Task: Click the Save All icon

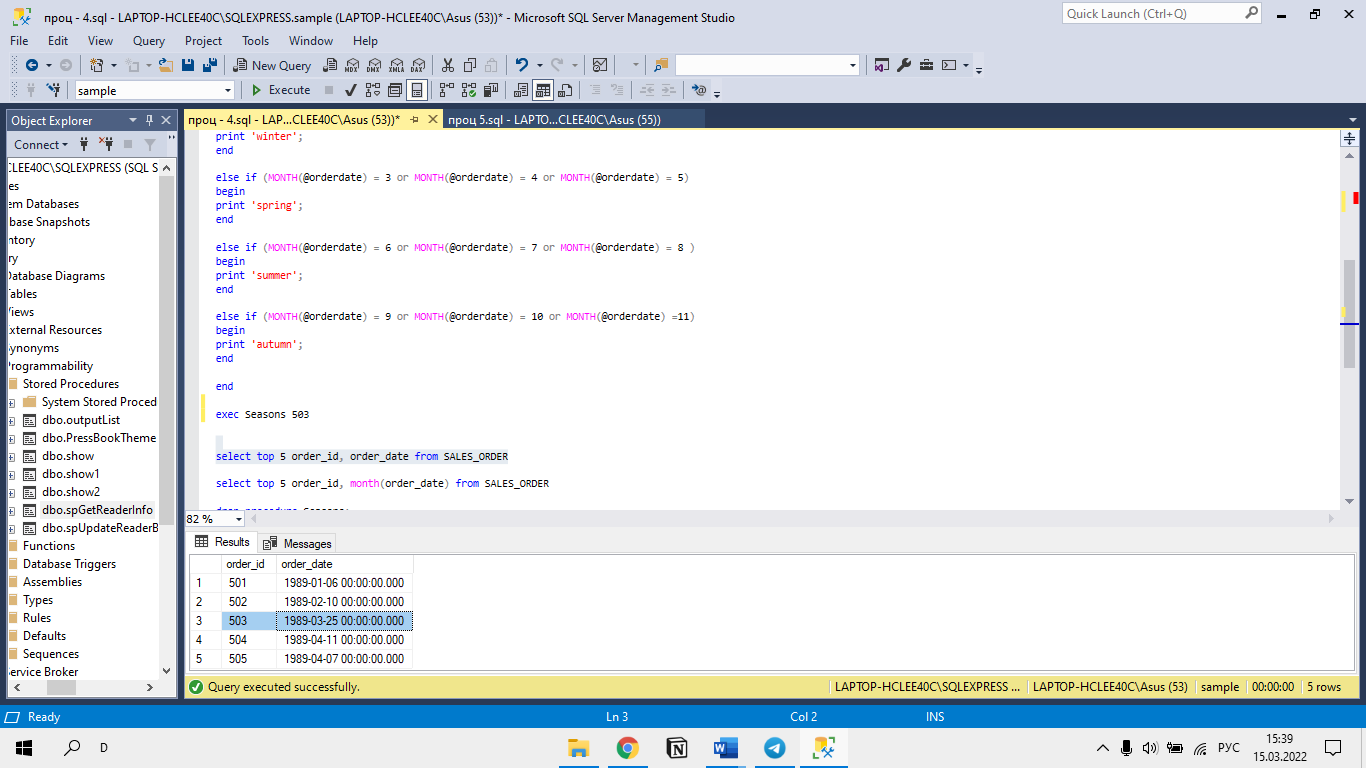Action: pyautogui.click(x=210, y=65)
